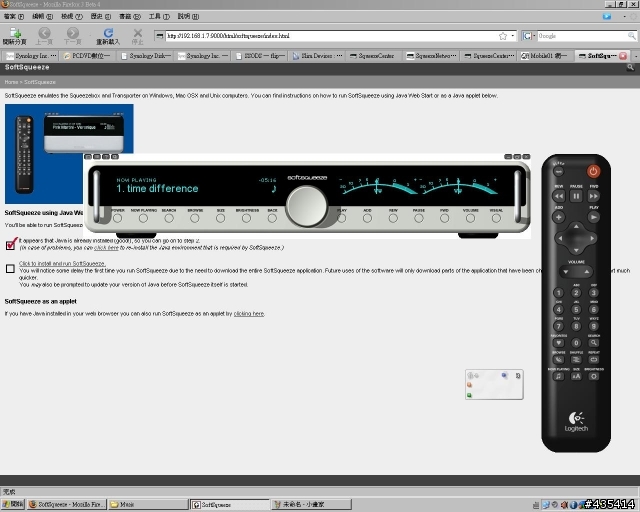640x512 pixels.
Task: Click the browser Stop button
Action: click(x=138, y=36)
